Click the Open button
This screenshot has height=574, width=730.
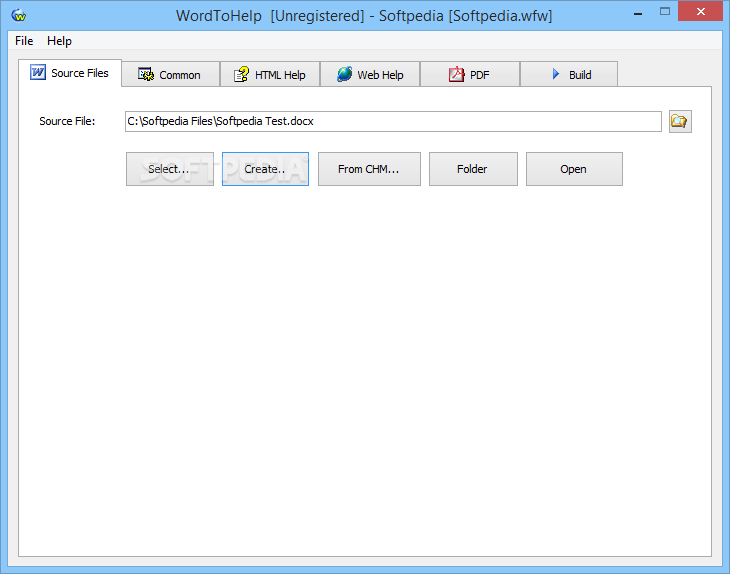click(574, 169)
